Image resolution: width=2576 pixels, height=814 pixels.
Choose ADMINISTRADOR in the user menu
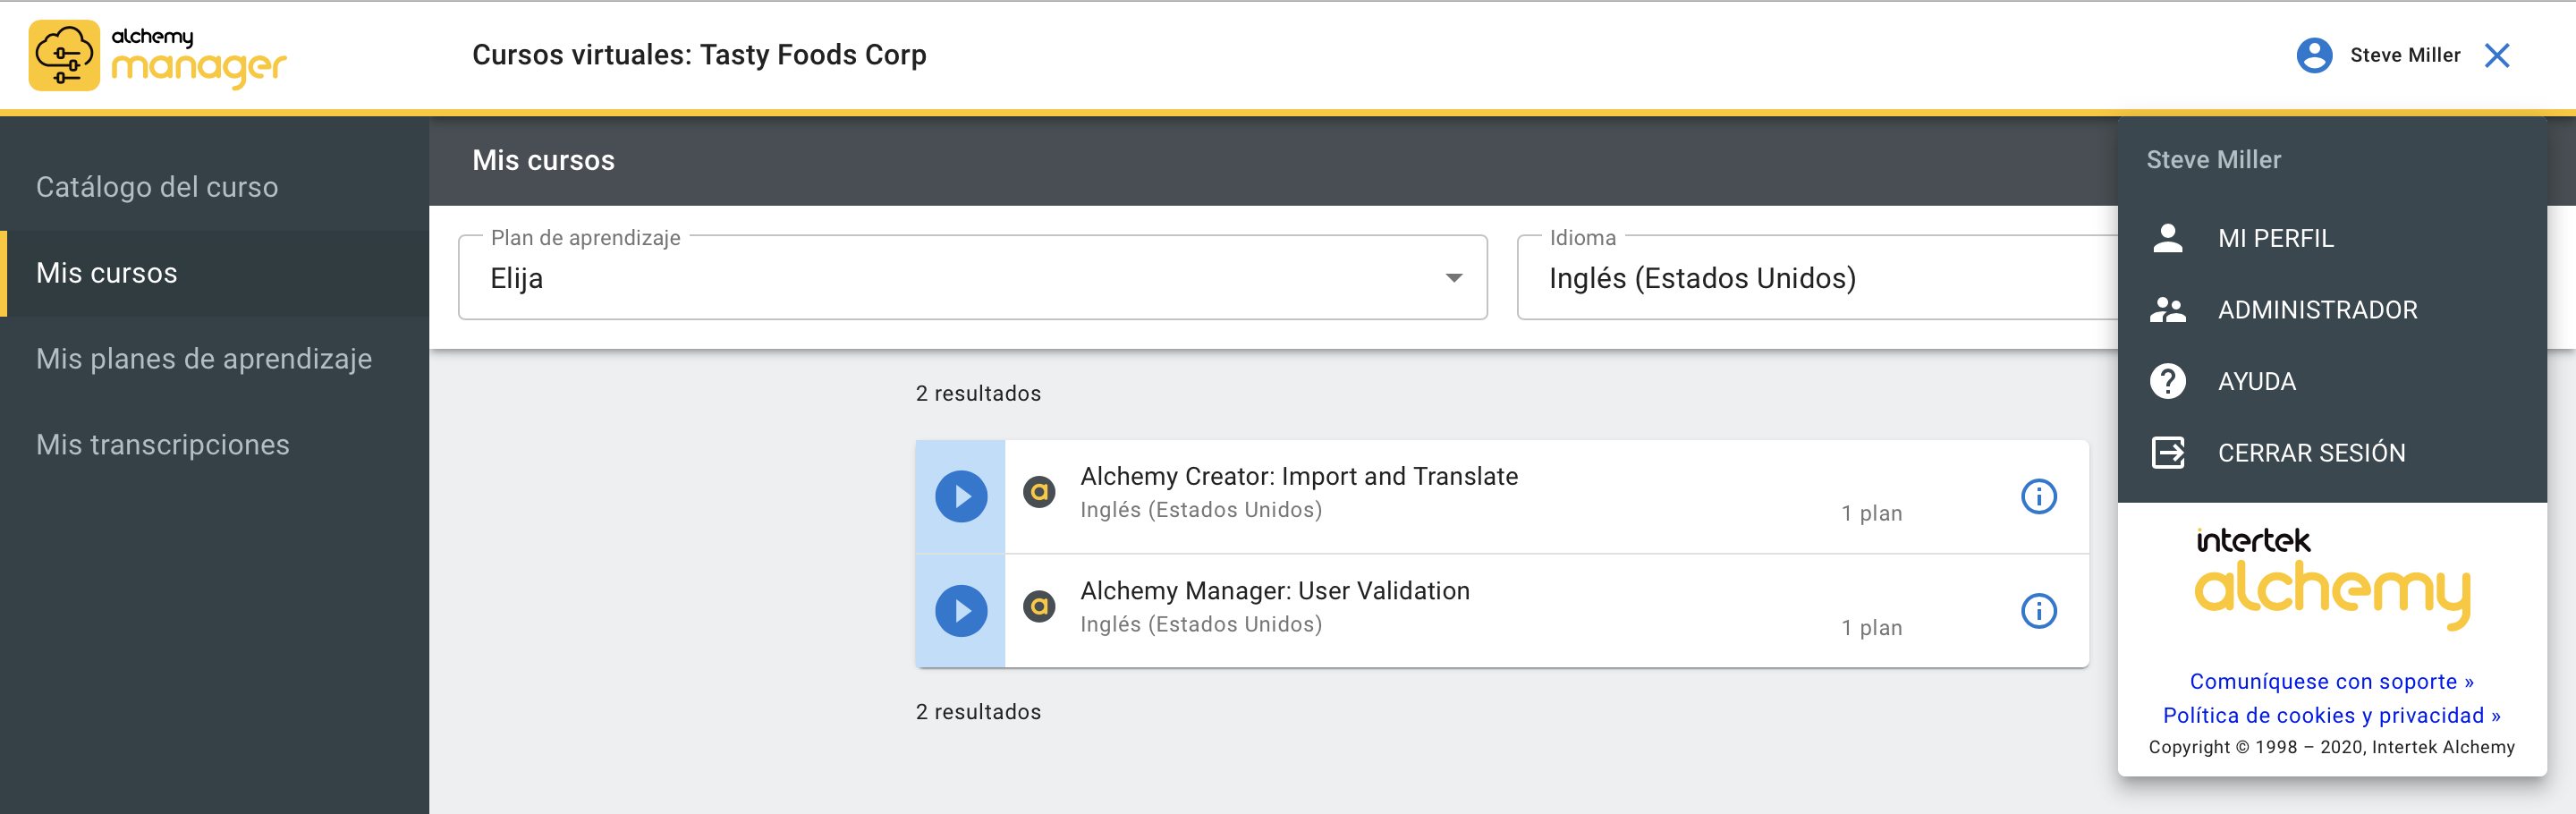click(2317, 310)
